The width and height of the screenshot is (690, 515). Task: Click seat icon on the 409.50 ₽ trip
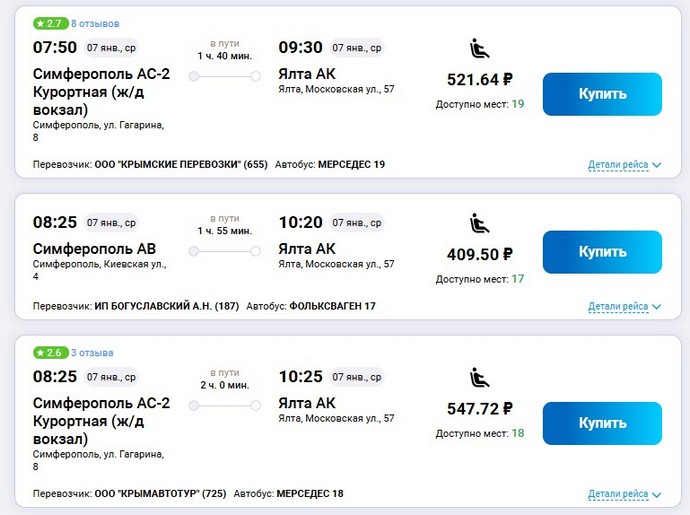point(479,223)
